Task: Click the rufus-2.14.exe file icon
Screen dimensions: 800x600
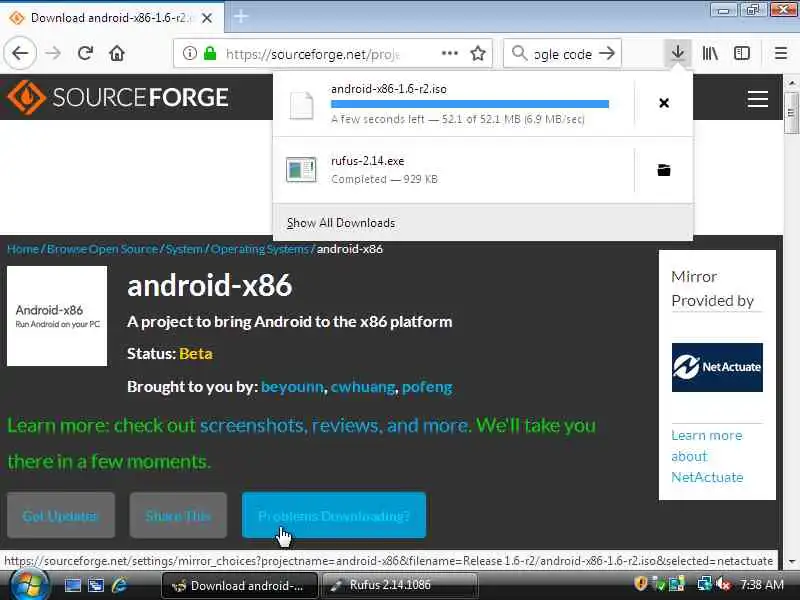Action: click(x=301, y=170)
